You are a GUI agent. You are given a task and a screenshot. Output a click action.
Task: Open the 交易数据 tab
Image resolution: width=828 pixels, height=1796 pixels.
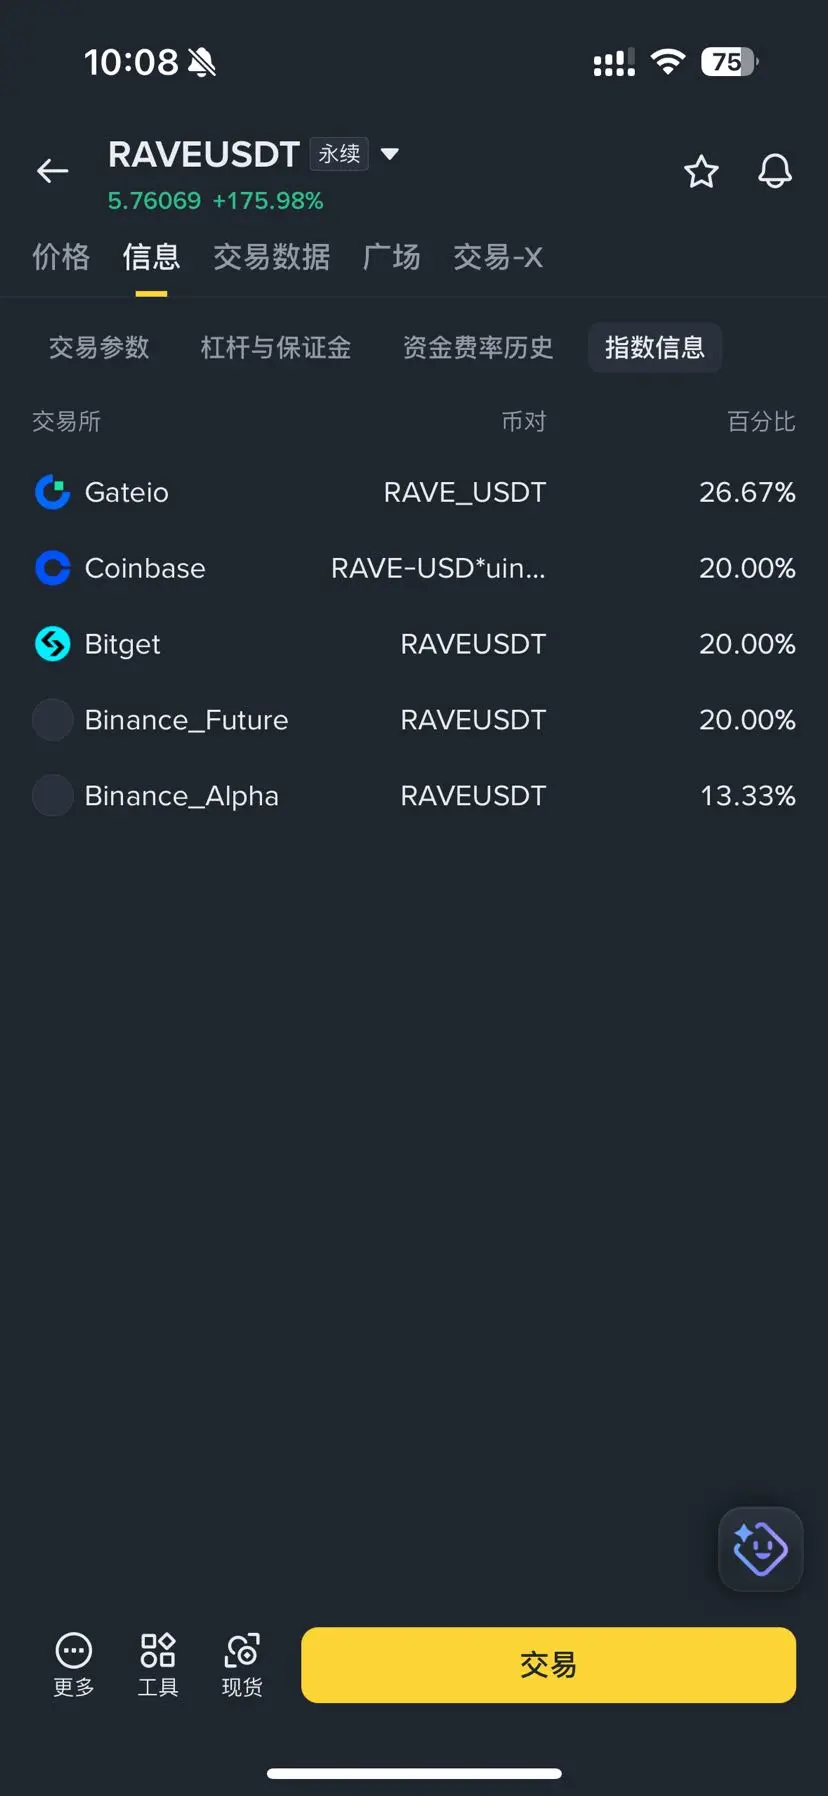point(271,257)
